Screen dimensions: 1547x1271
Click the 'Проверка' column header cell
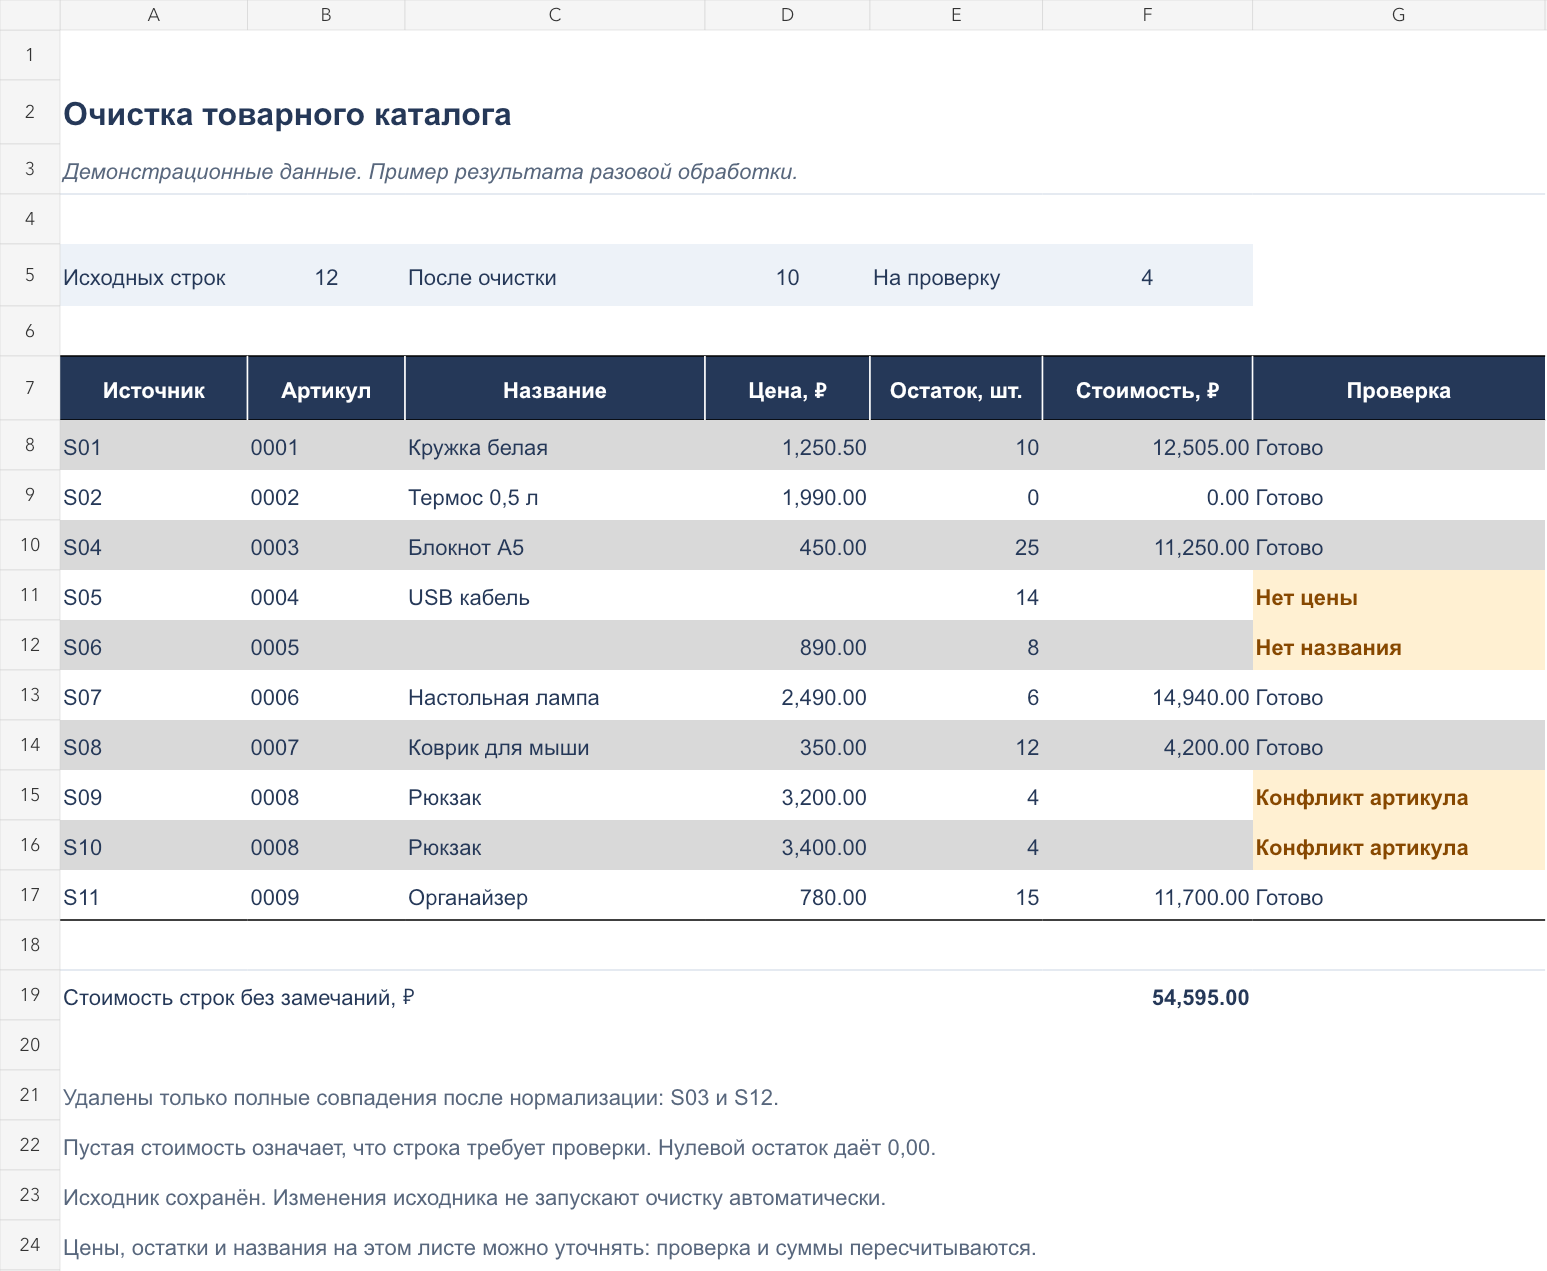[x=1398, y=390]
